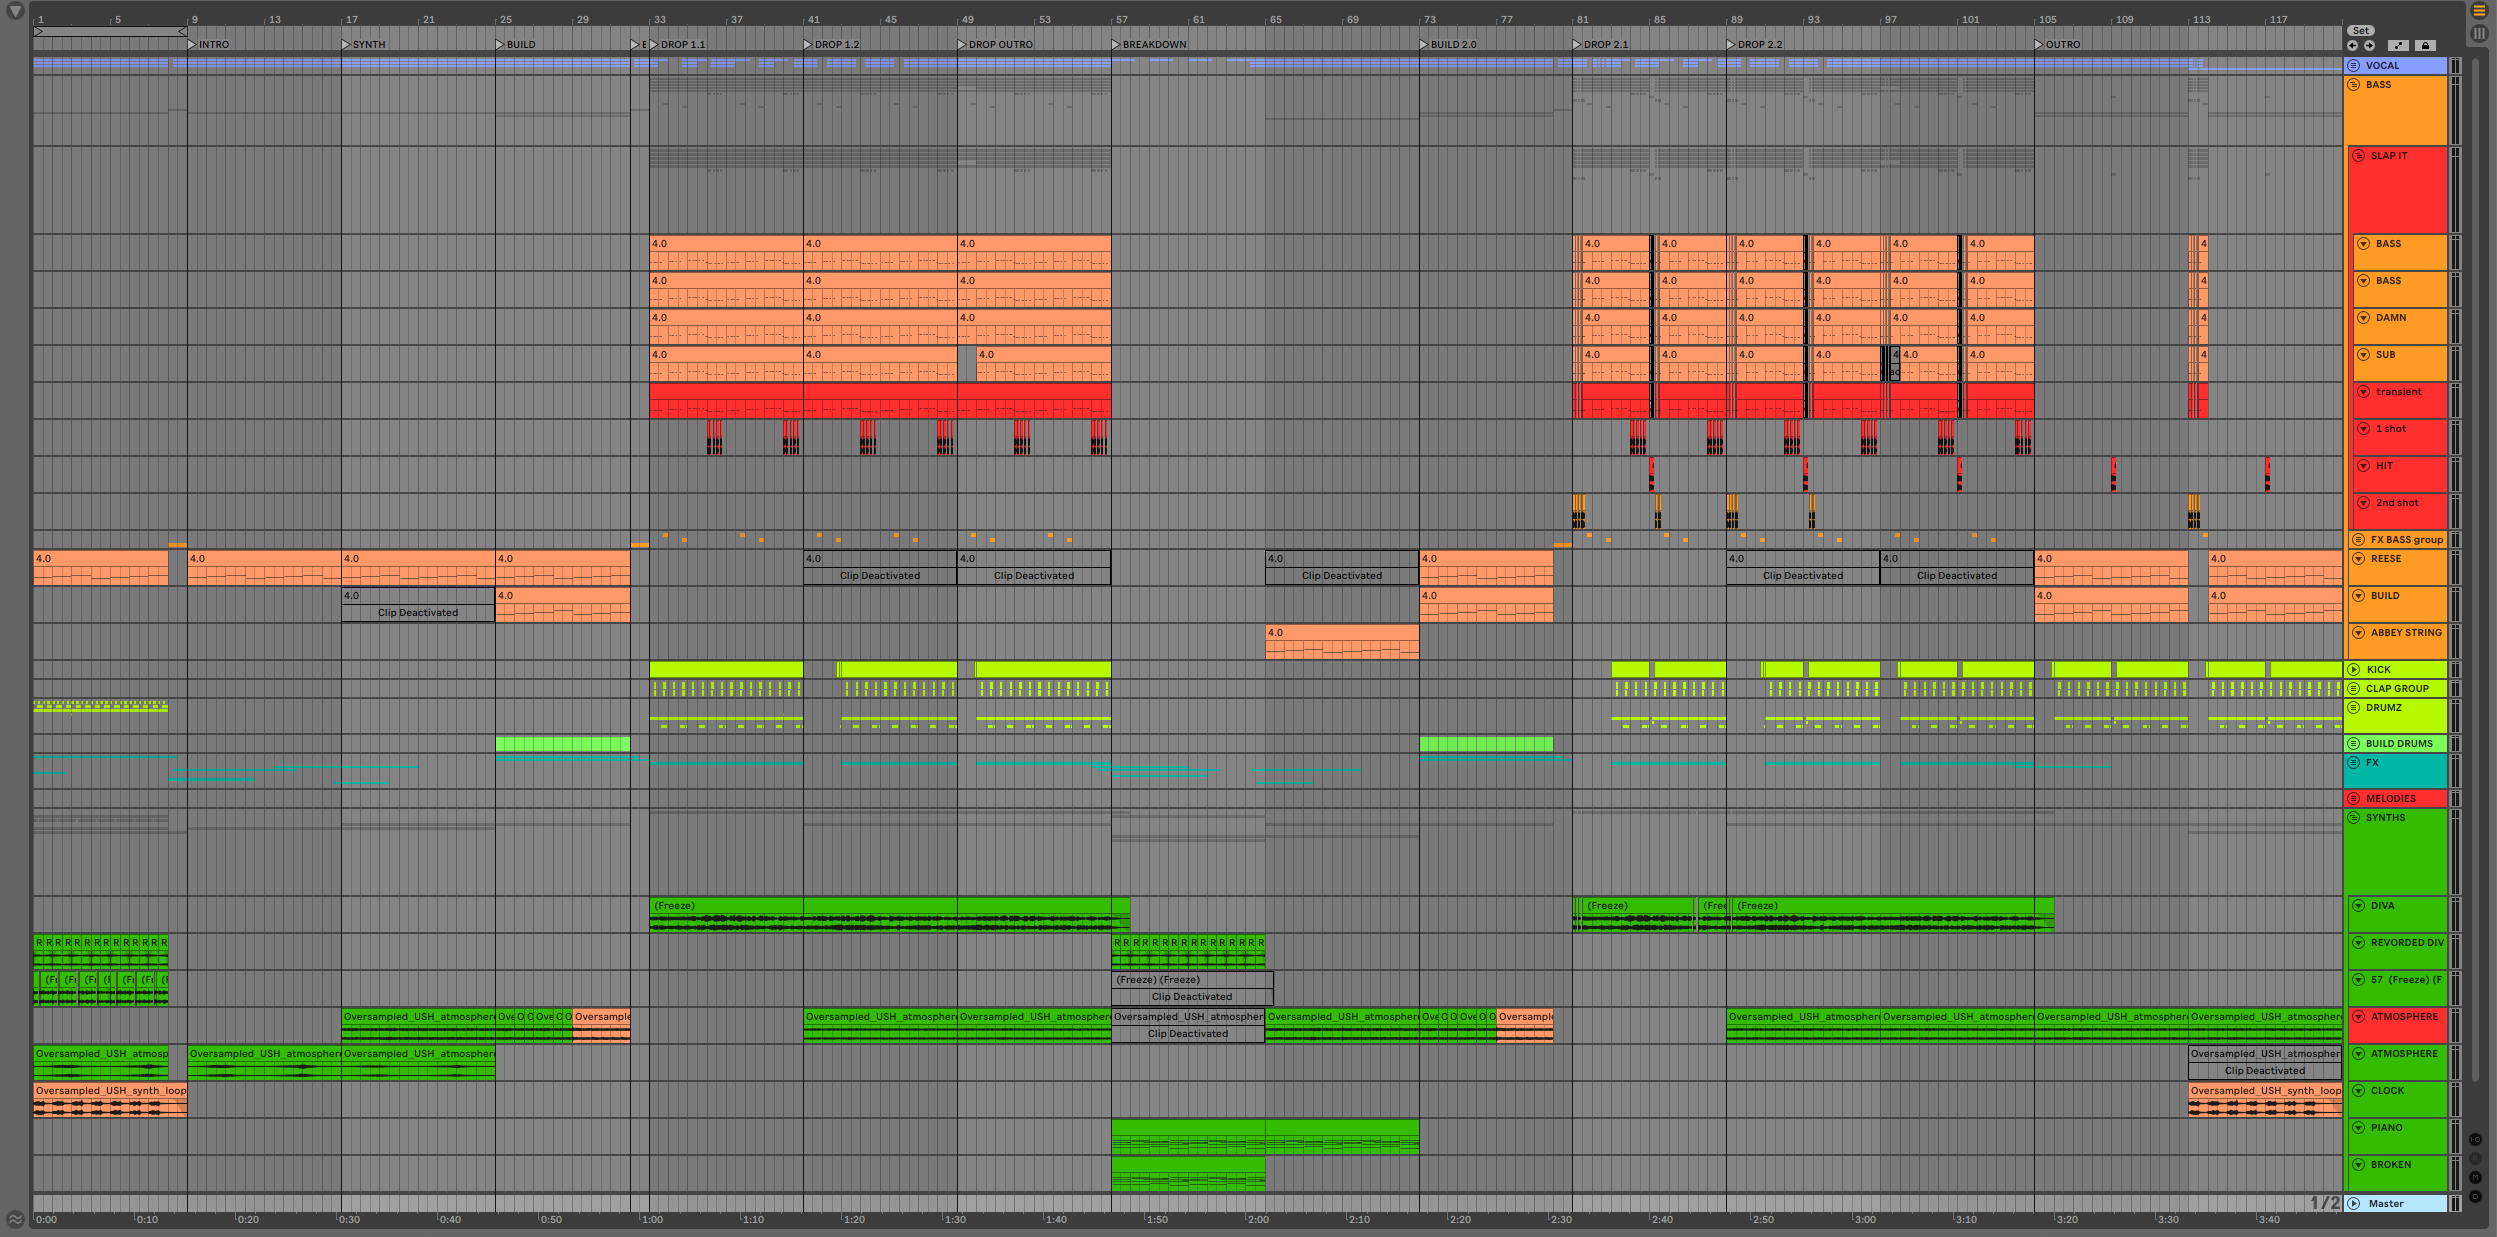Jump to previous locator arrow
This screenshot has height=1237, width=2497.
(x=2352, y=46)
